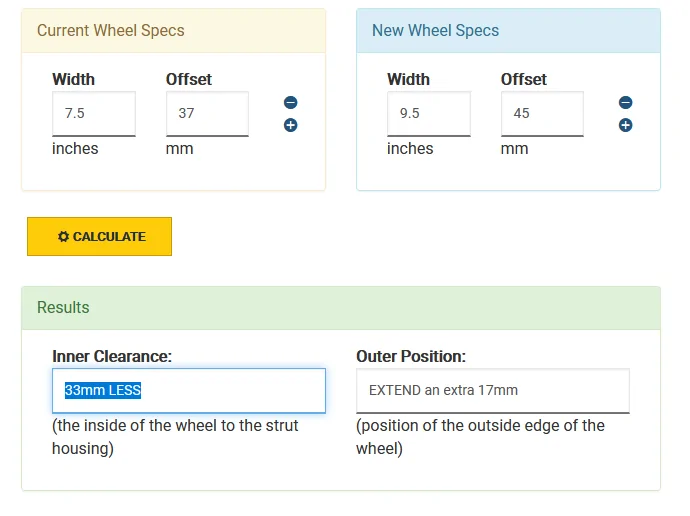Focus the new wheel Offset field 45
Viewport: 690px width, 516px height.
[x=542, y=113]
